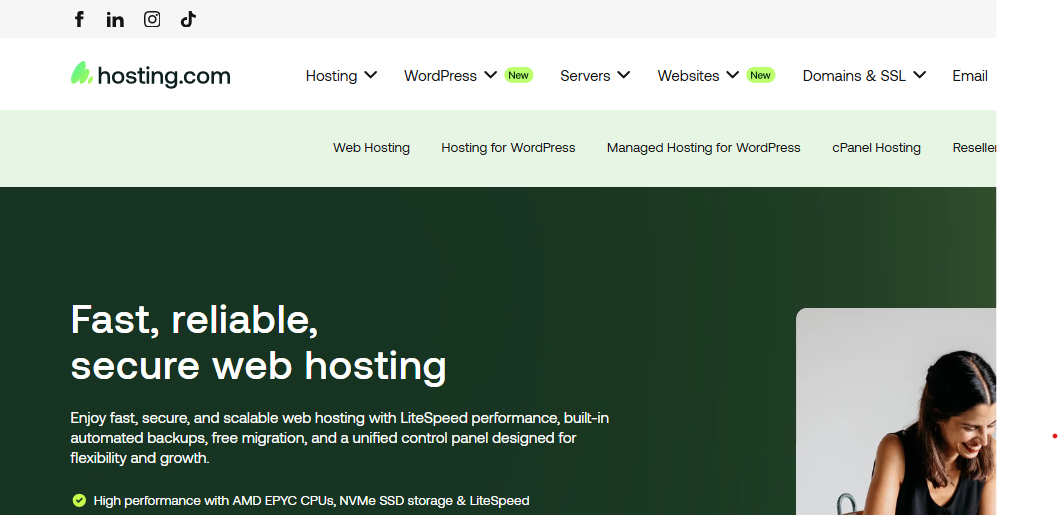Viewport: 1058px width, 515px height.
Task: Expand the Websites menu chevron
Action: [x=733, y=75]
